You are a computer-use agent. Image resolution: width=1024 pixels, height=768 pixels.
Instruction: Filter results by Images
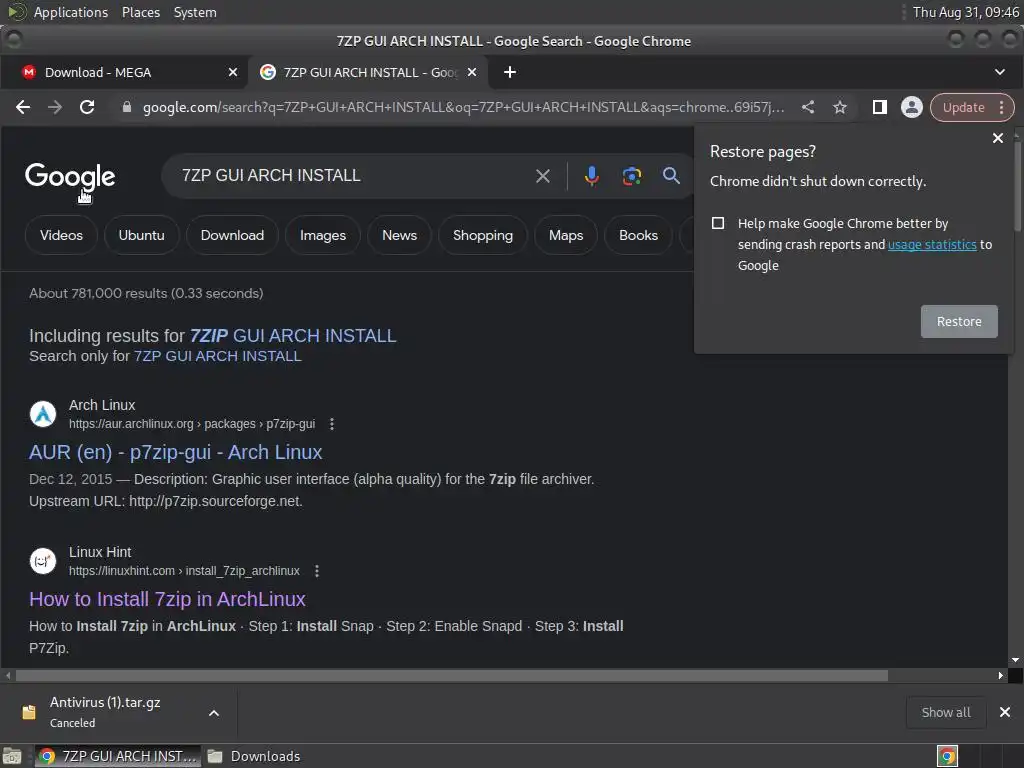(x=323, y=235)
